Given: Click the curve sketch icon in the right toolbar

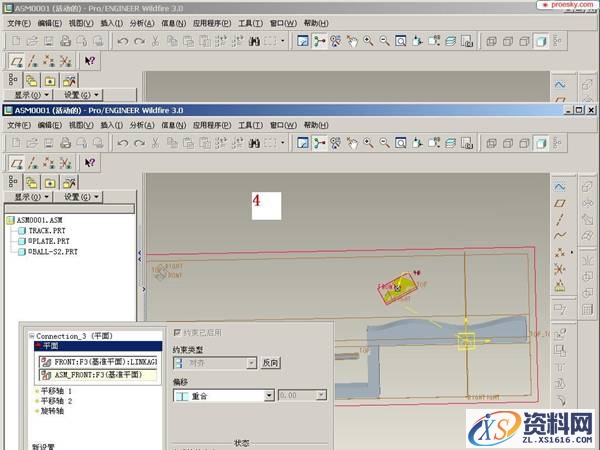Looking at the screenshot, I should (x=560, y=236).
